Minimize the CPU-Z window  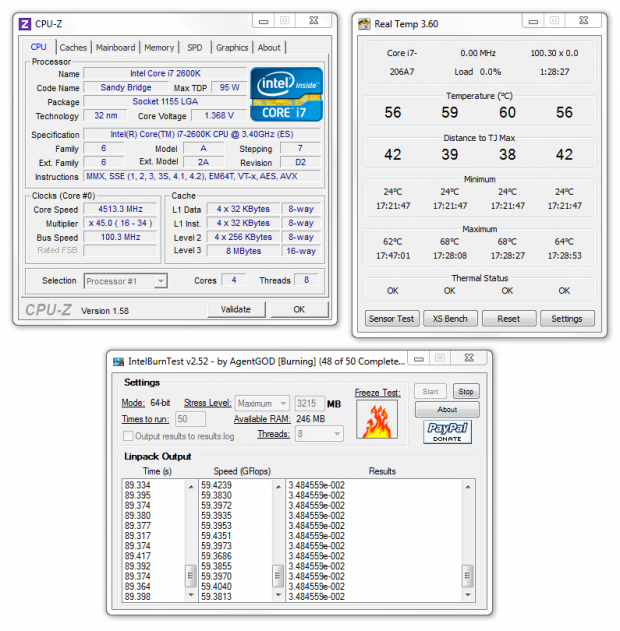point(264,21)
